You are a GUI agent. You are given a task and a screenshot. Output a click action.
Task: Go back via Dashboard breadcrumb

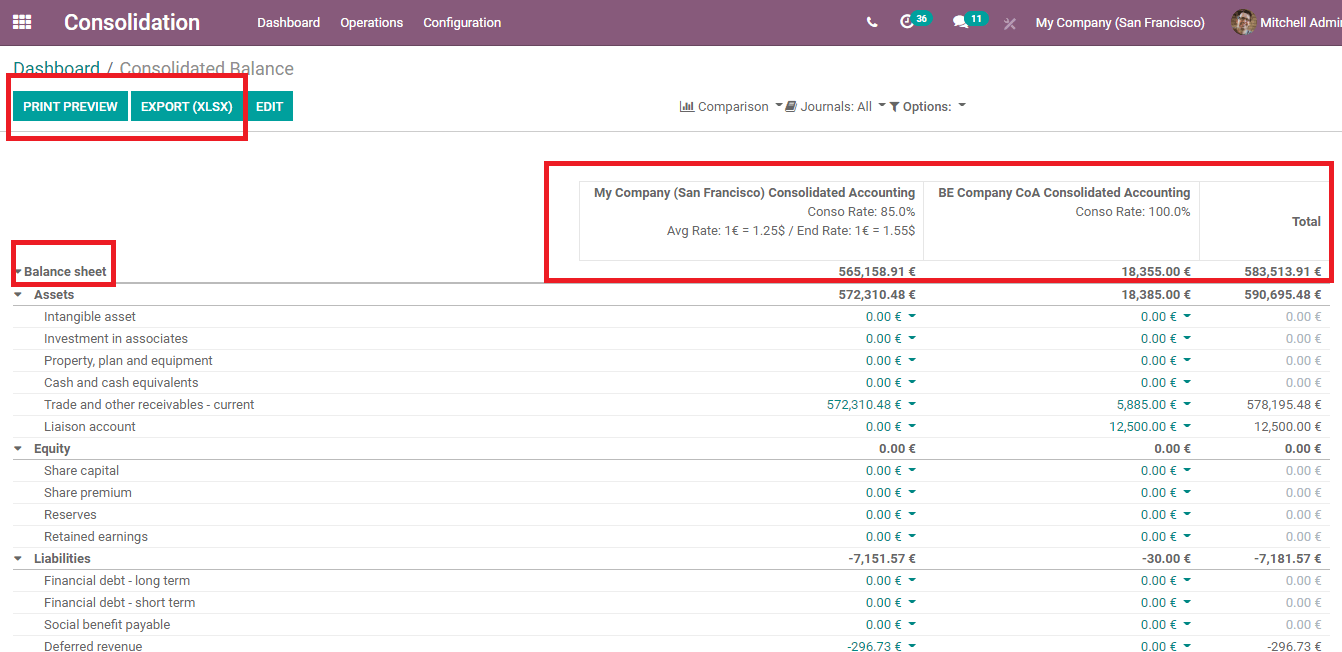(x=57, y=69)
